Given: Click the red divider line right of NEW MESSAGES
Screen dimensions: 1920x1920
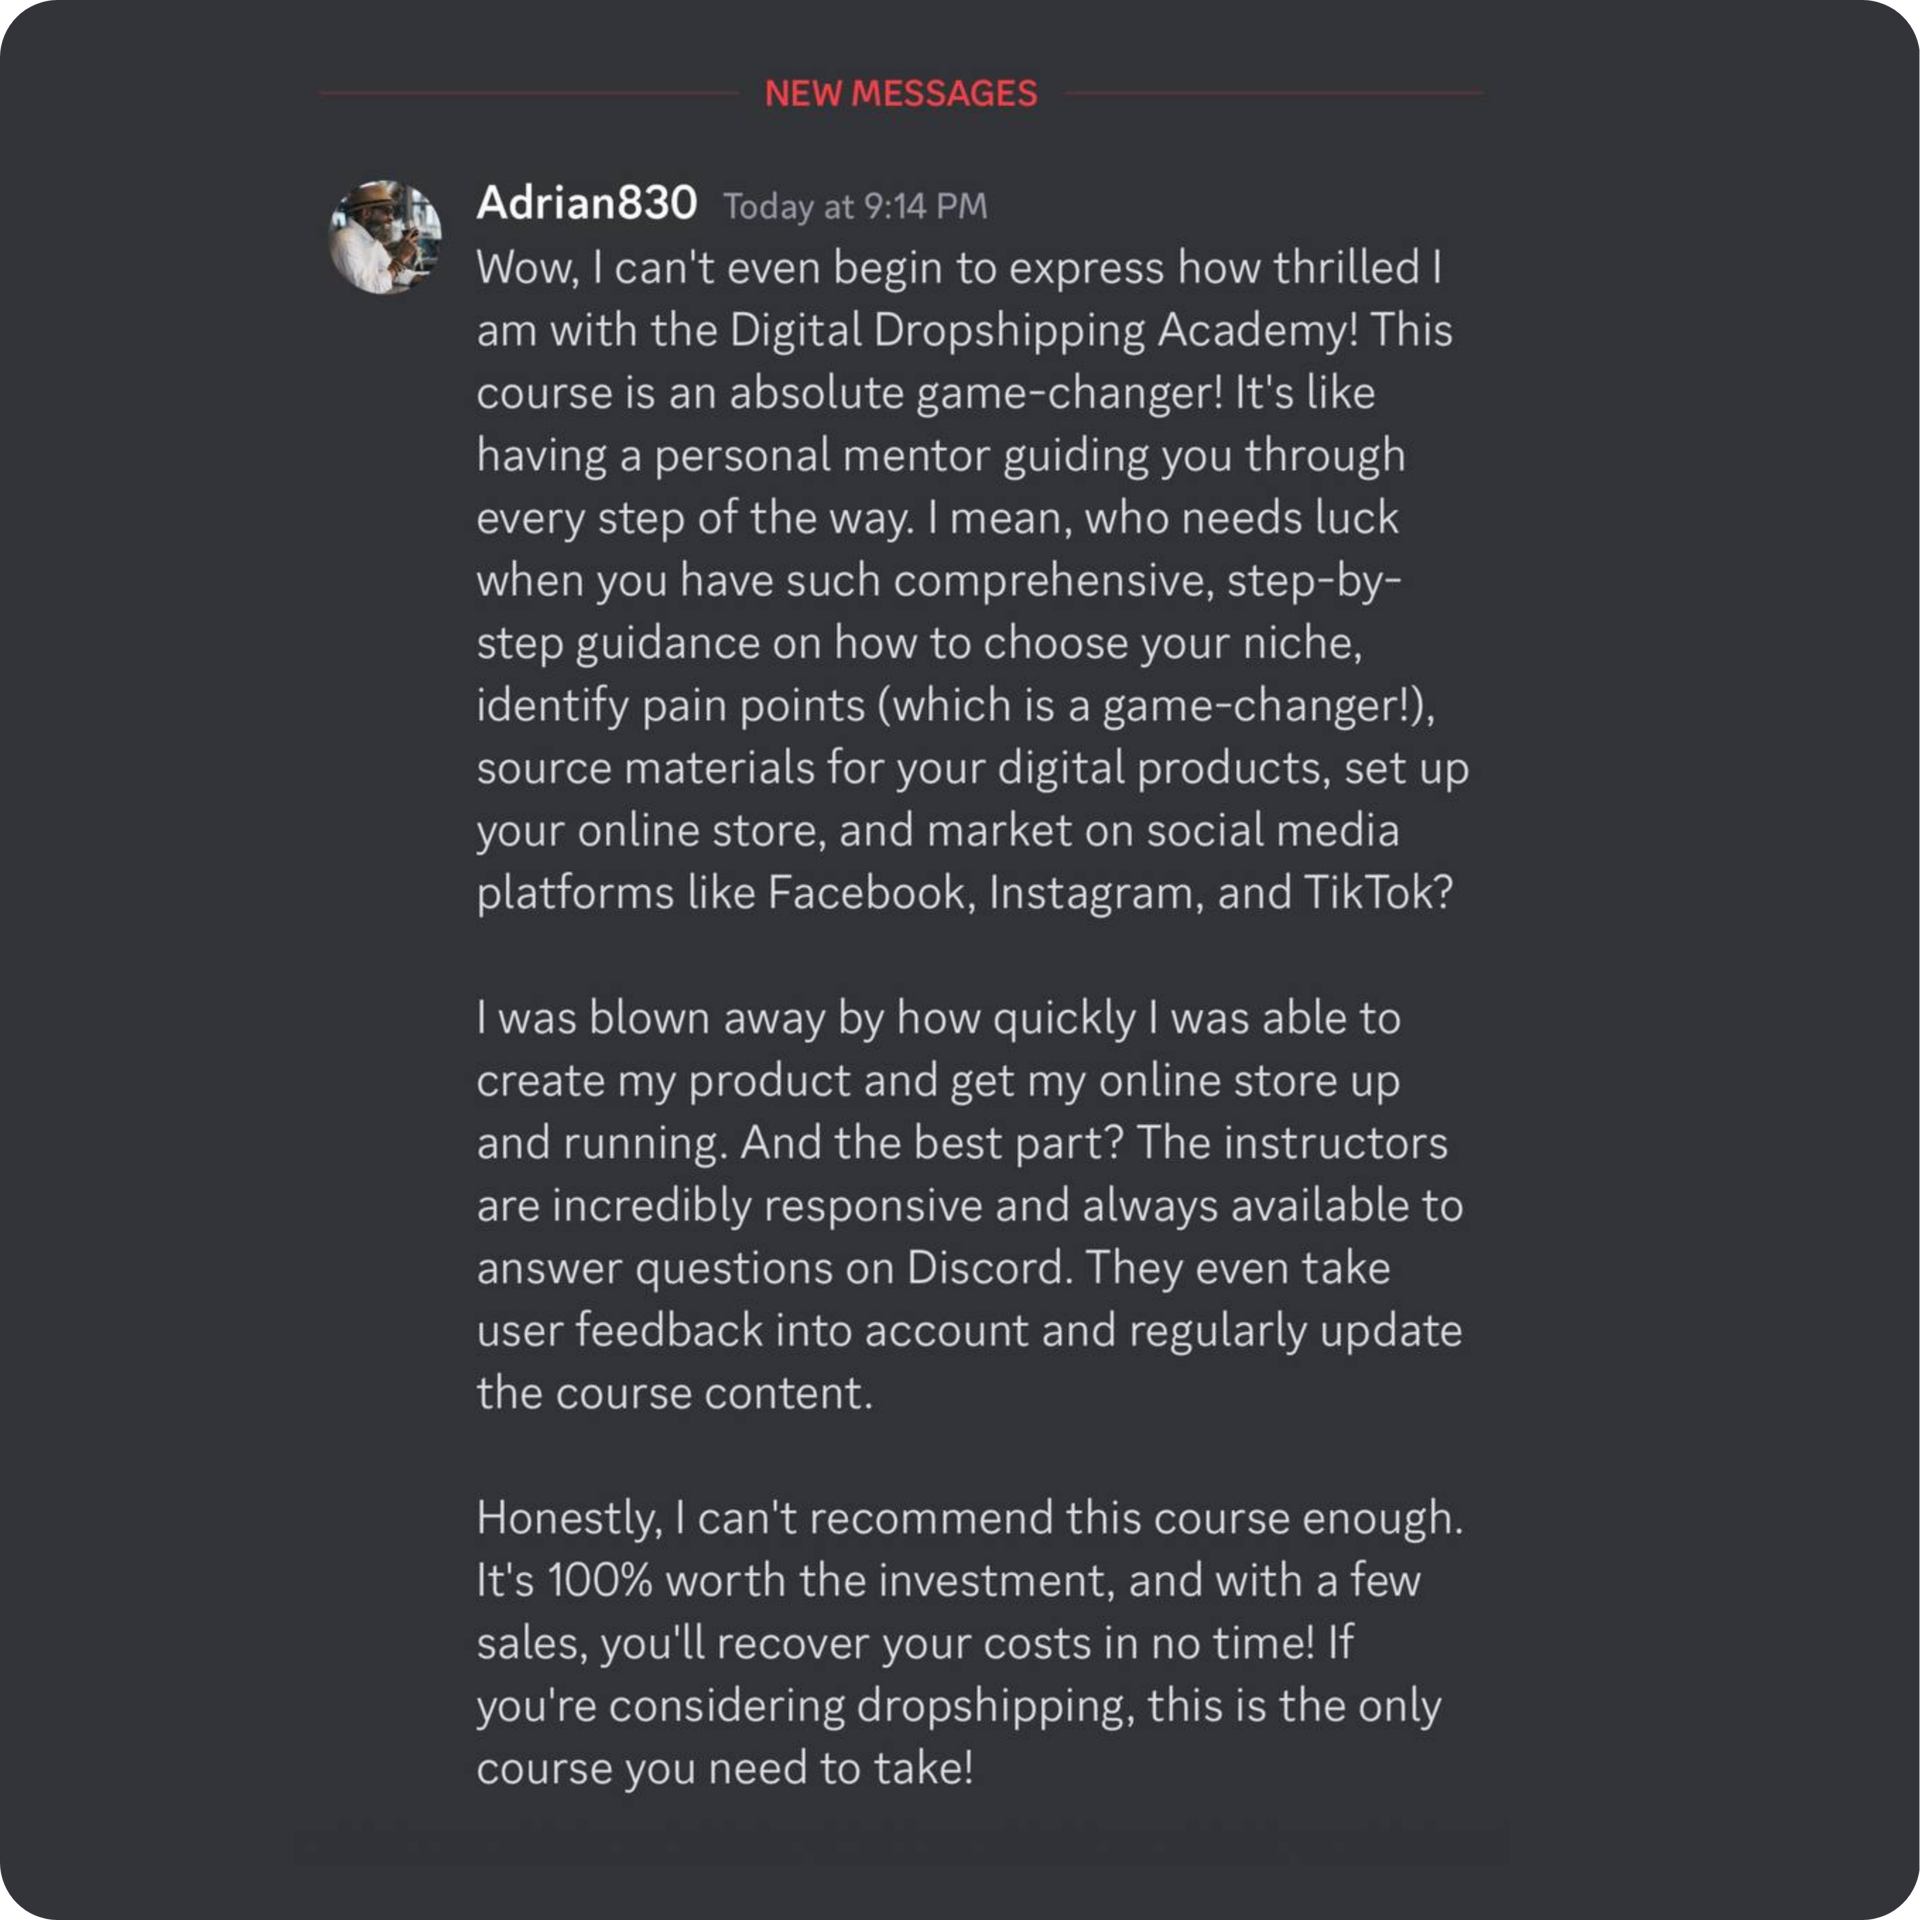Looking at the screenshot, I should coord(1274,93).
